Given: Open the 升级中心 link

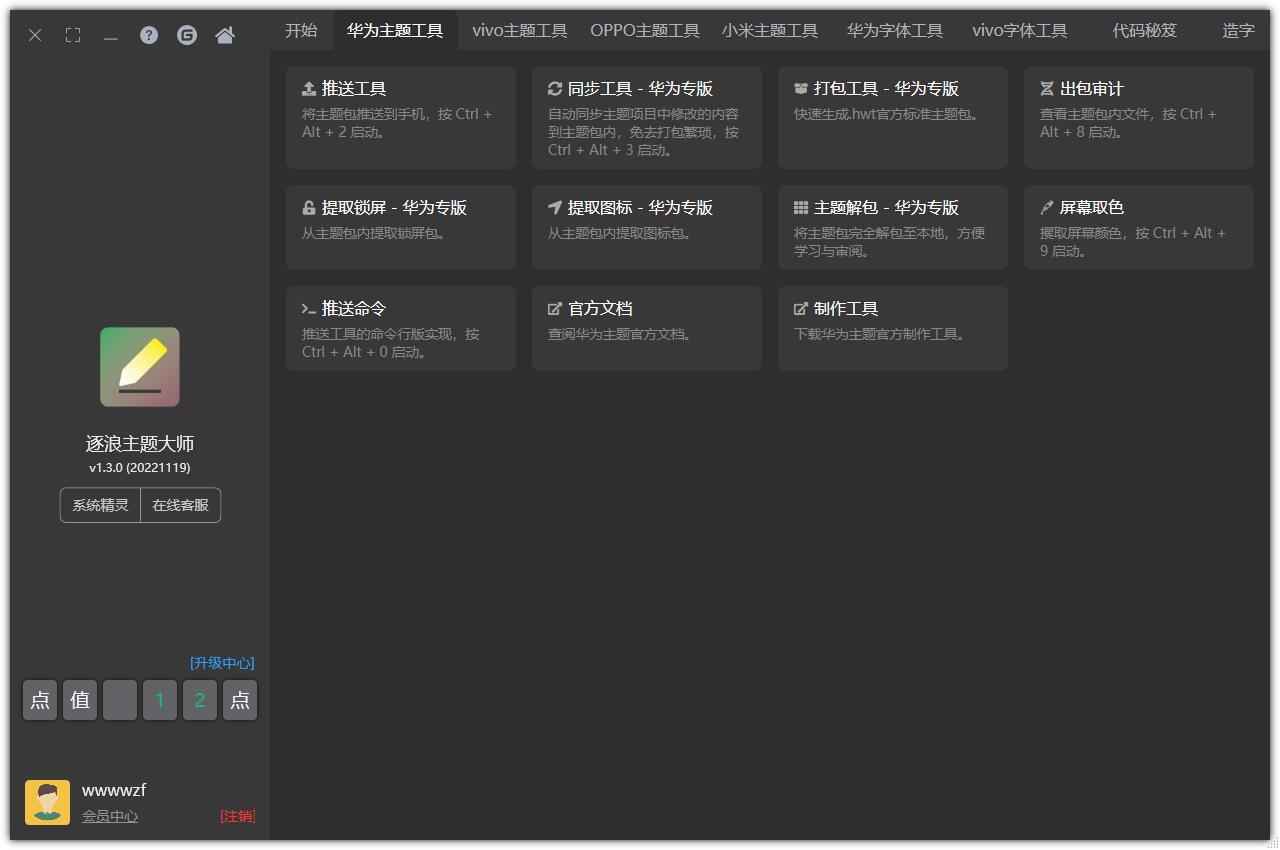Looking at the screenshot, I should [x=222, y=663].
